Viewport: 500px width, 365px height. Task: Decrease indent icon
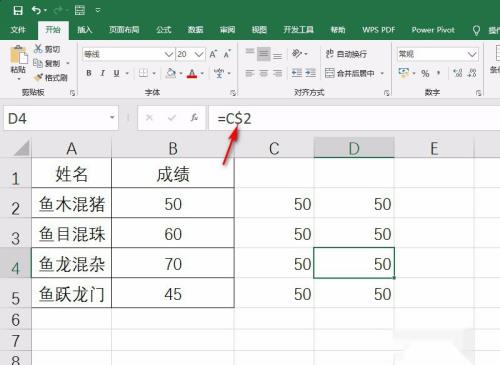point(296,73)
